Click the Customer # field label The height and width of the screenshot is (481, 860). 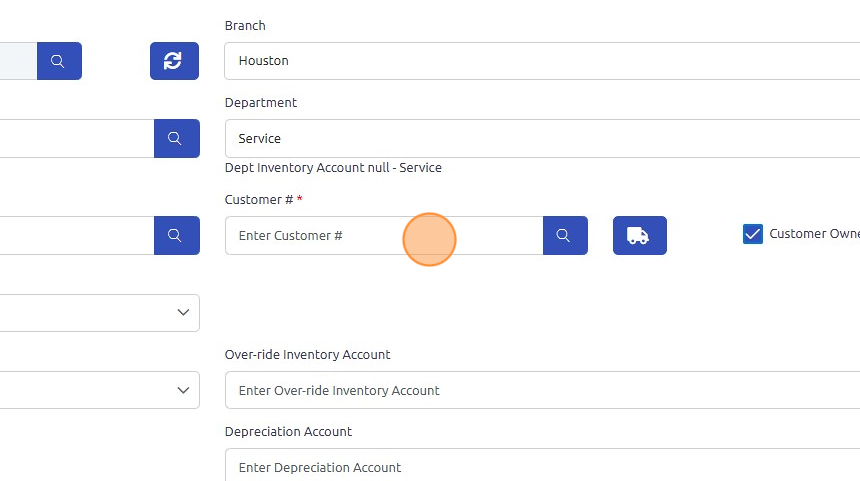tap(259, 200)
